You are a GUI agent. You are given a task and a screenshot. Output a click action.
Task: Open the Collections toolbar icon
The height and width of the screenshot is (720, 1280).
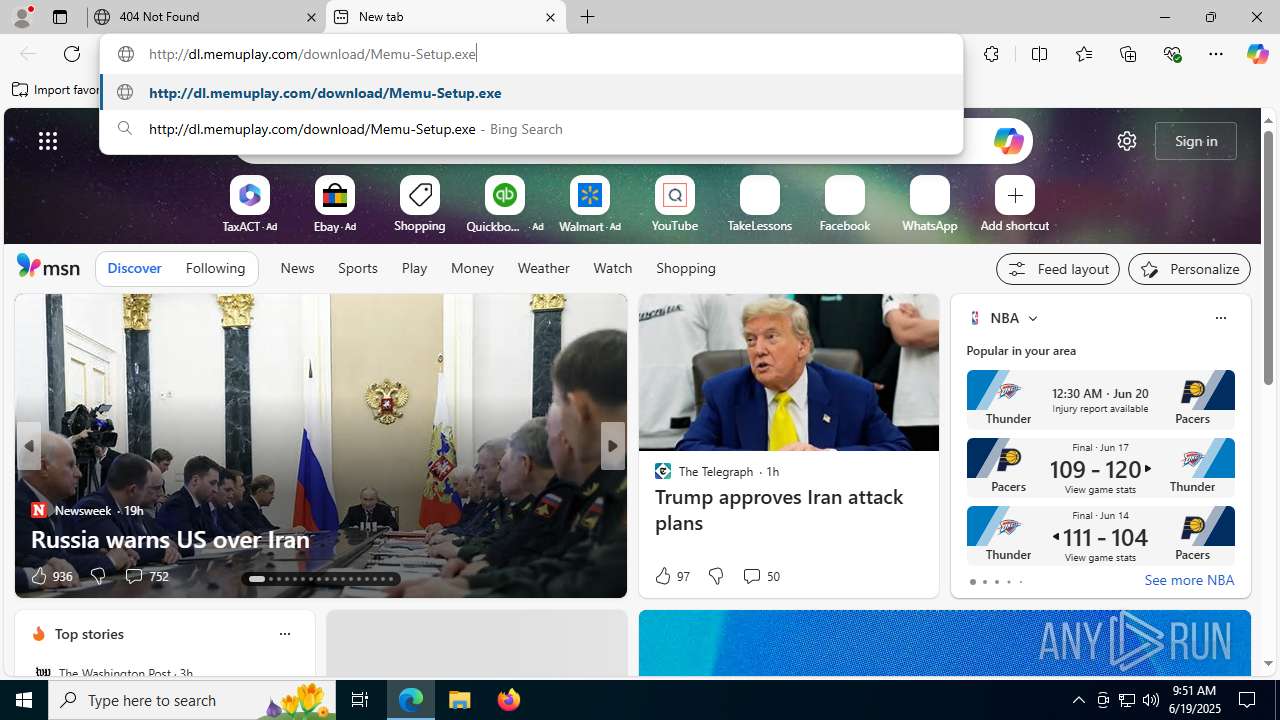point(1128,54)
